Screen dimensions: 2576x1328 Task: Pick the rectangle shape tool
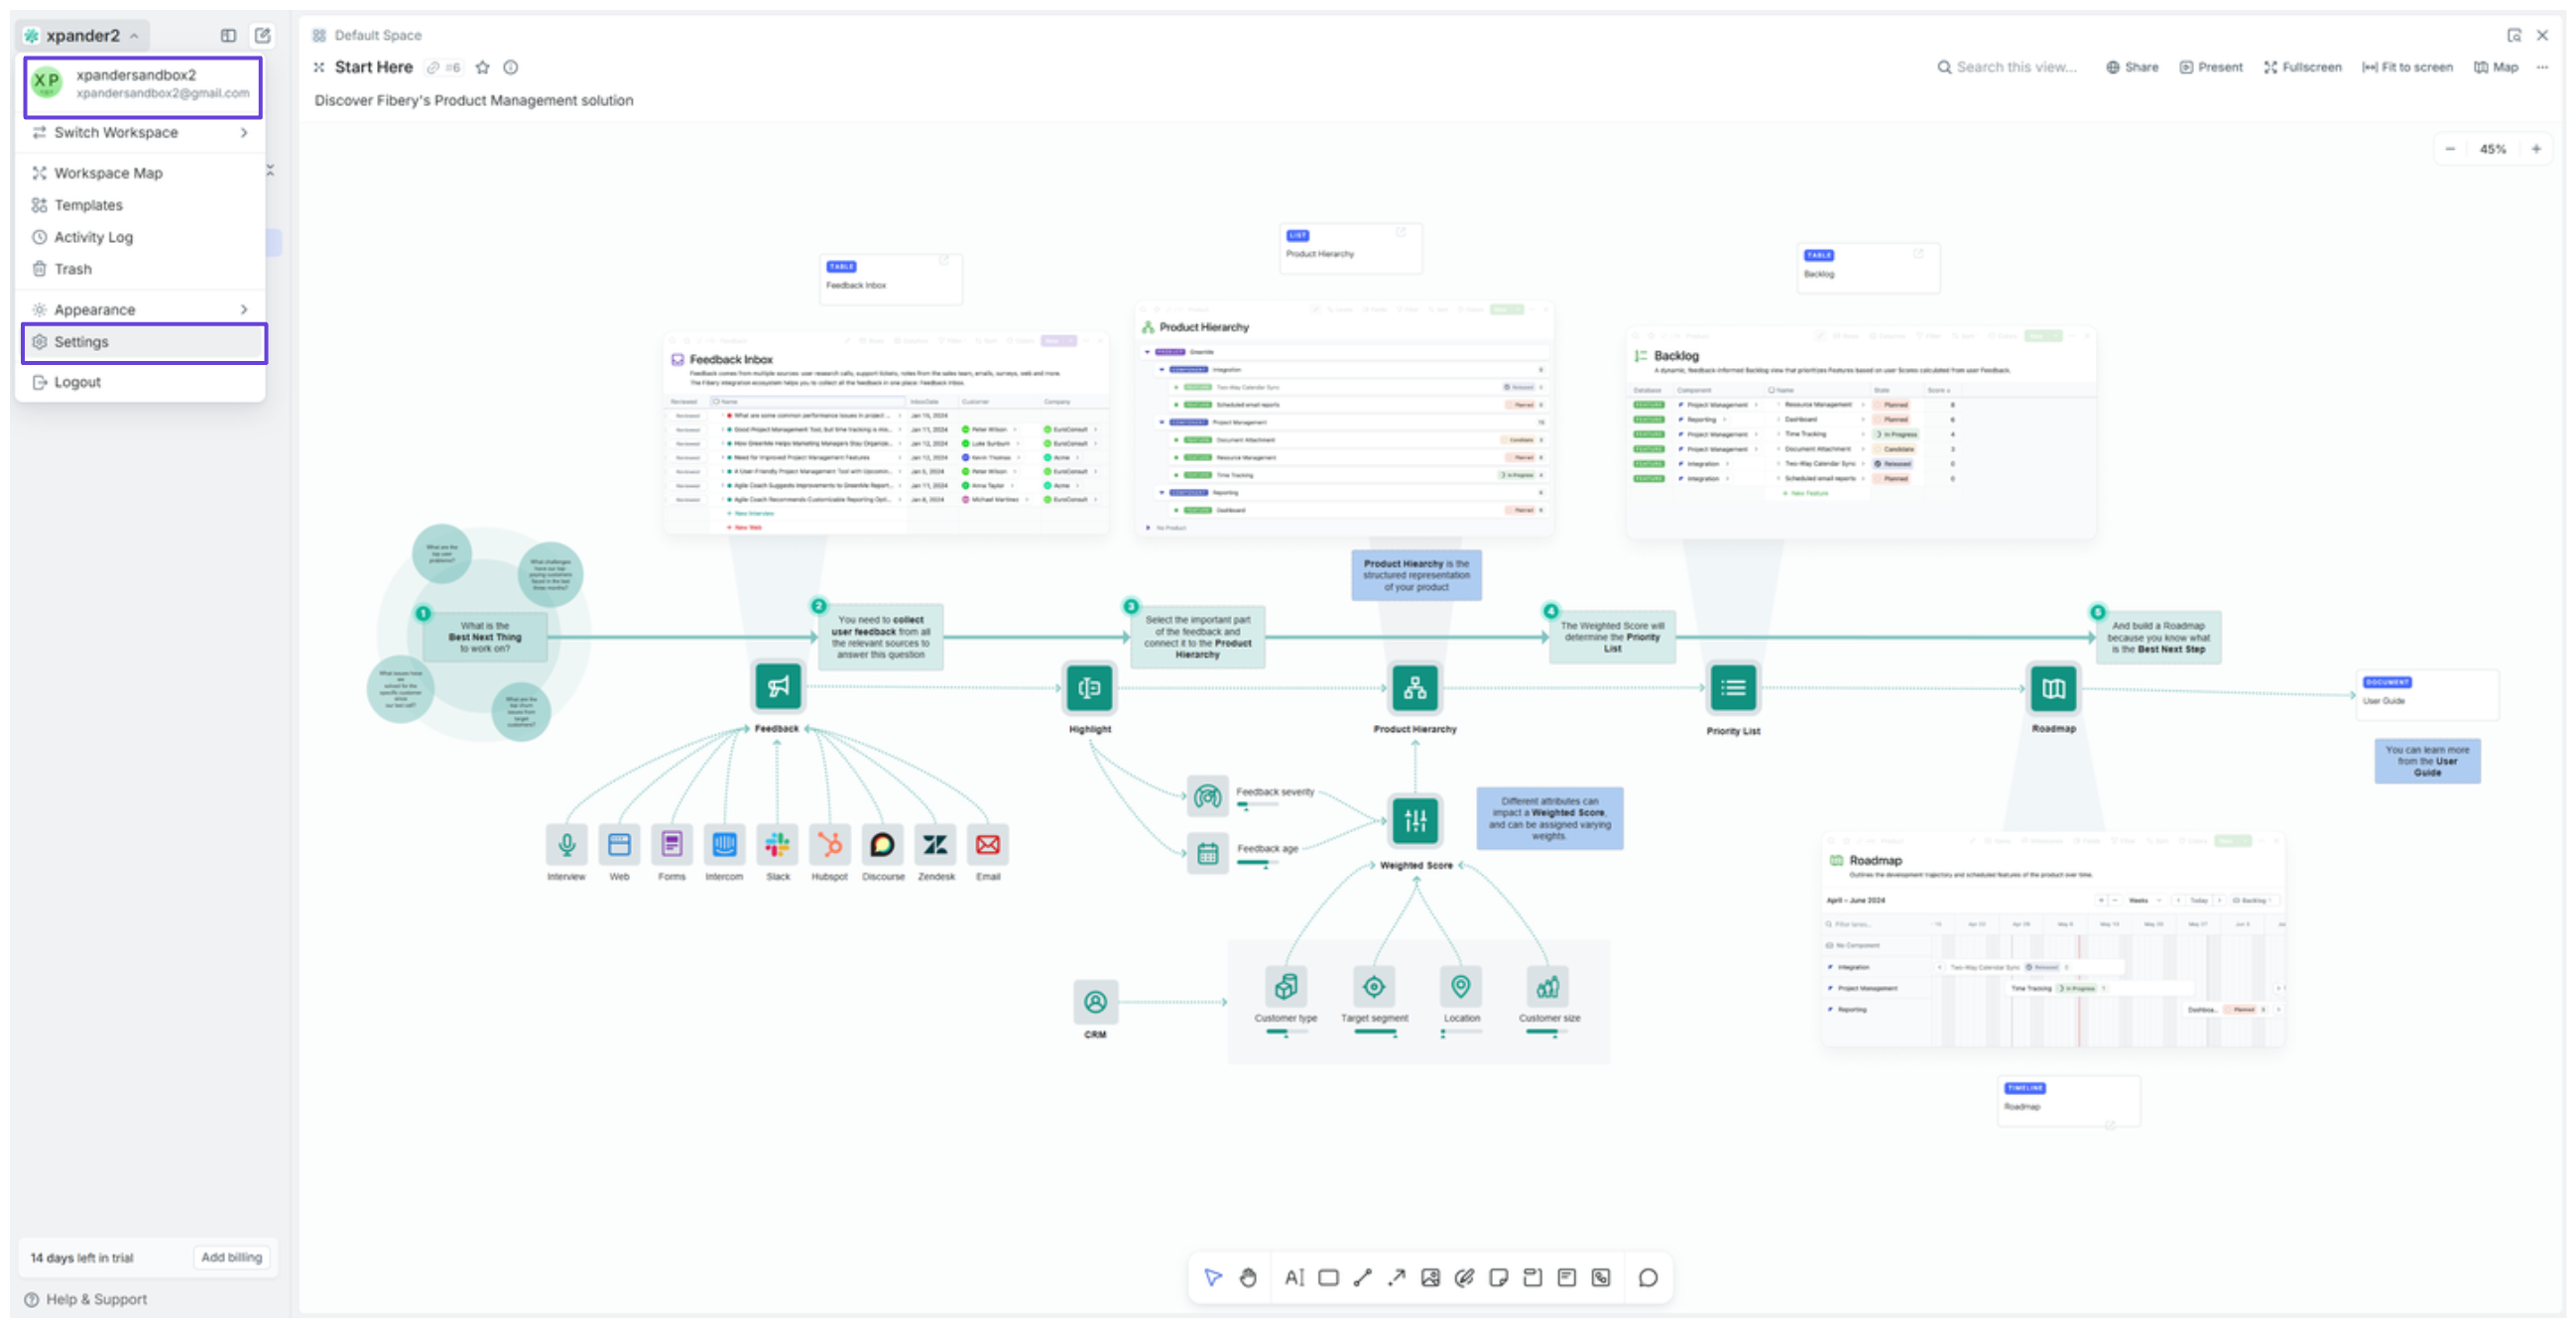pyautogui.click(x=1328, y=1277)
